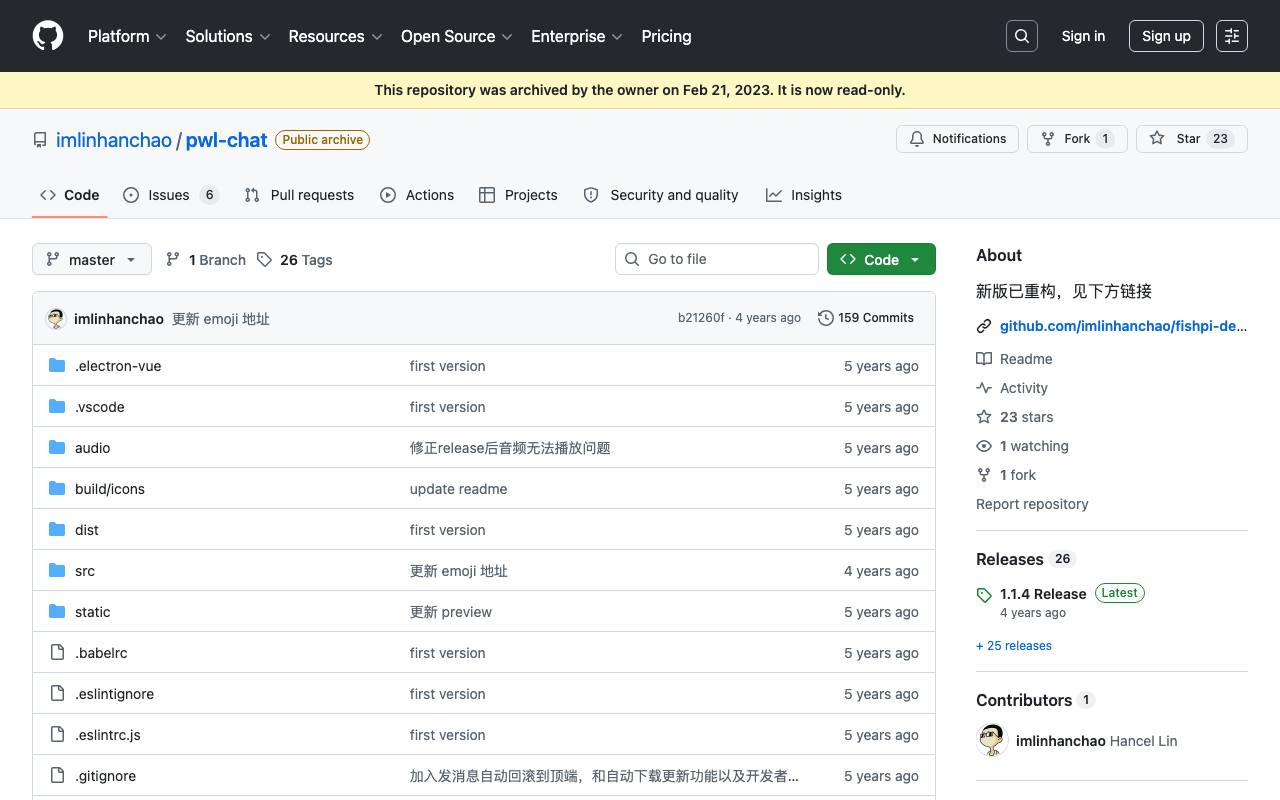Go to the GitHub homepage logo
This screenshot has height=800, width=1280.
click(48, 36)
